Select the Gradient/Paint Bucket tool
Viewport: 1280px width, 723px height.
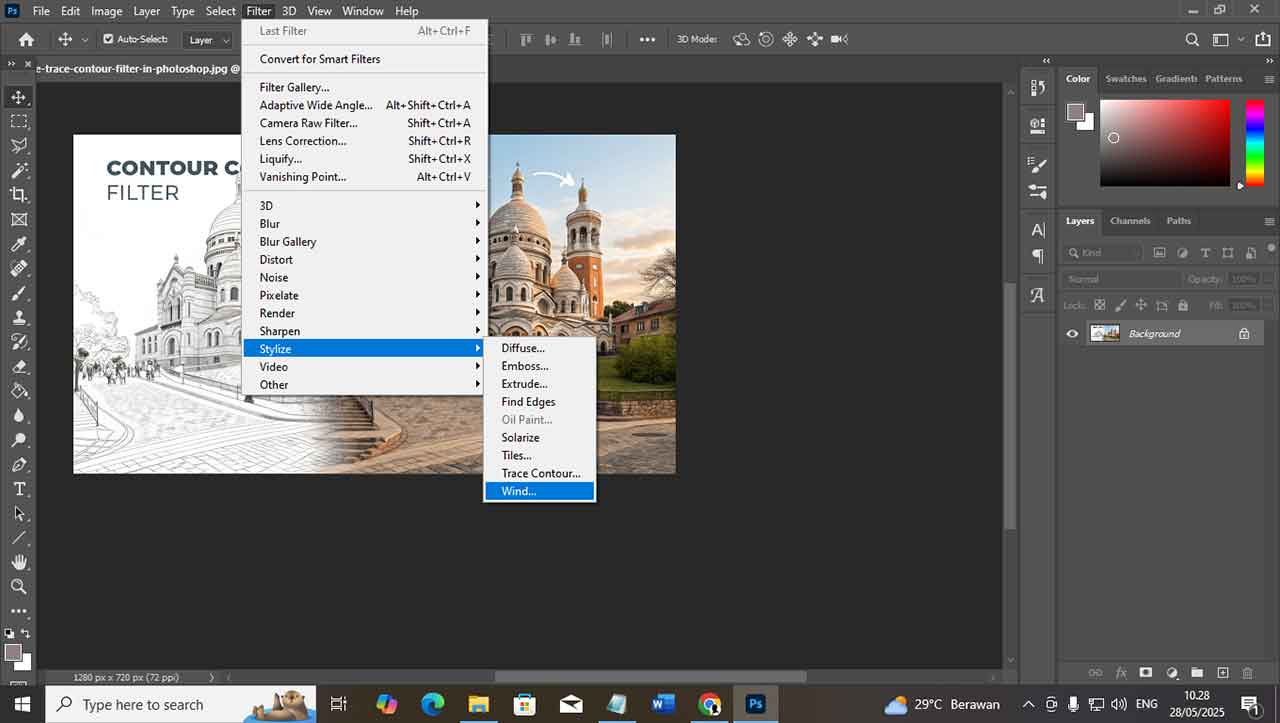click(x=19, y=391)
